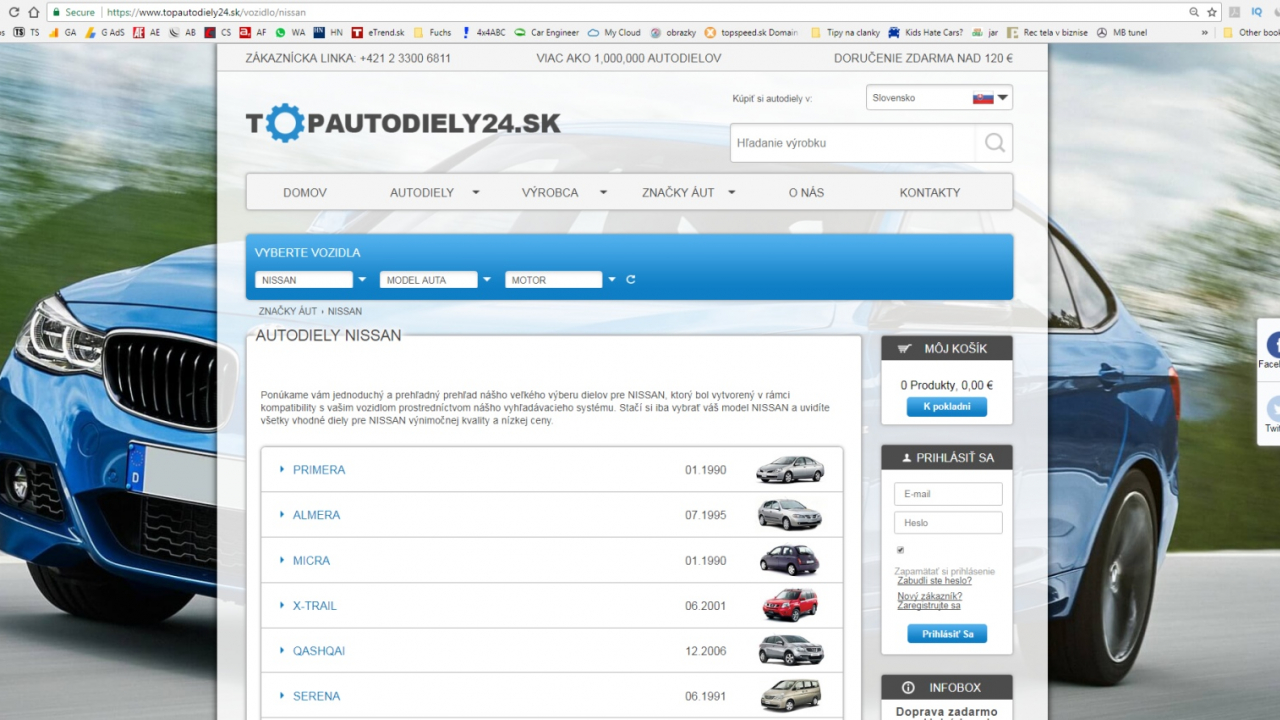
Task: Open the NISSAN make dropdown
Action: point(311,280)
